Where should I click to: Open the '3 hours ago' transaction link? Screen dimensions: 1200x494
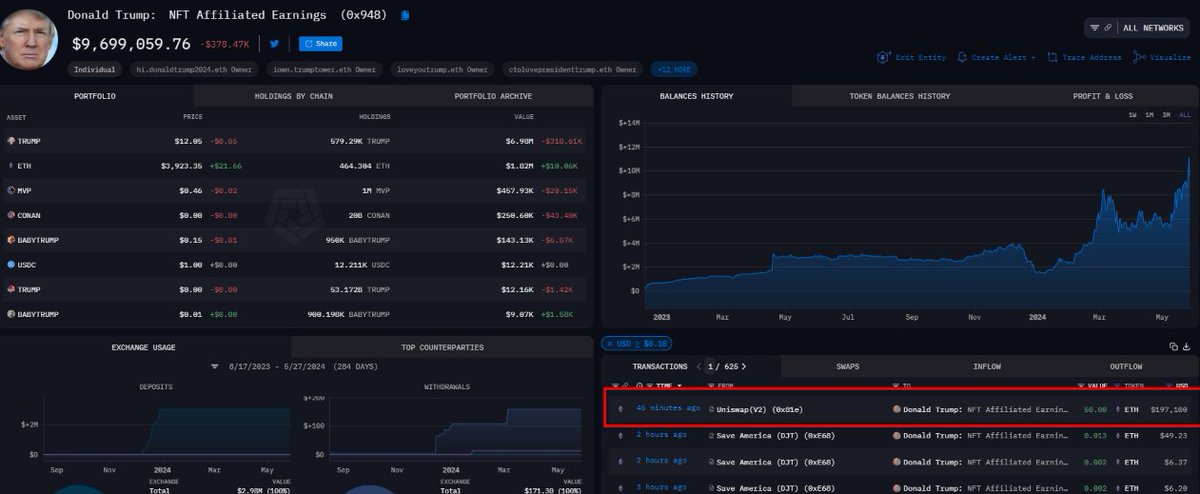coord(661,486)
